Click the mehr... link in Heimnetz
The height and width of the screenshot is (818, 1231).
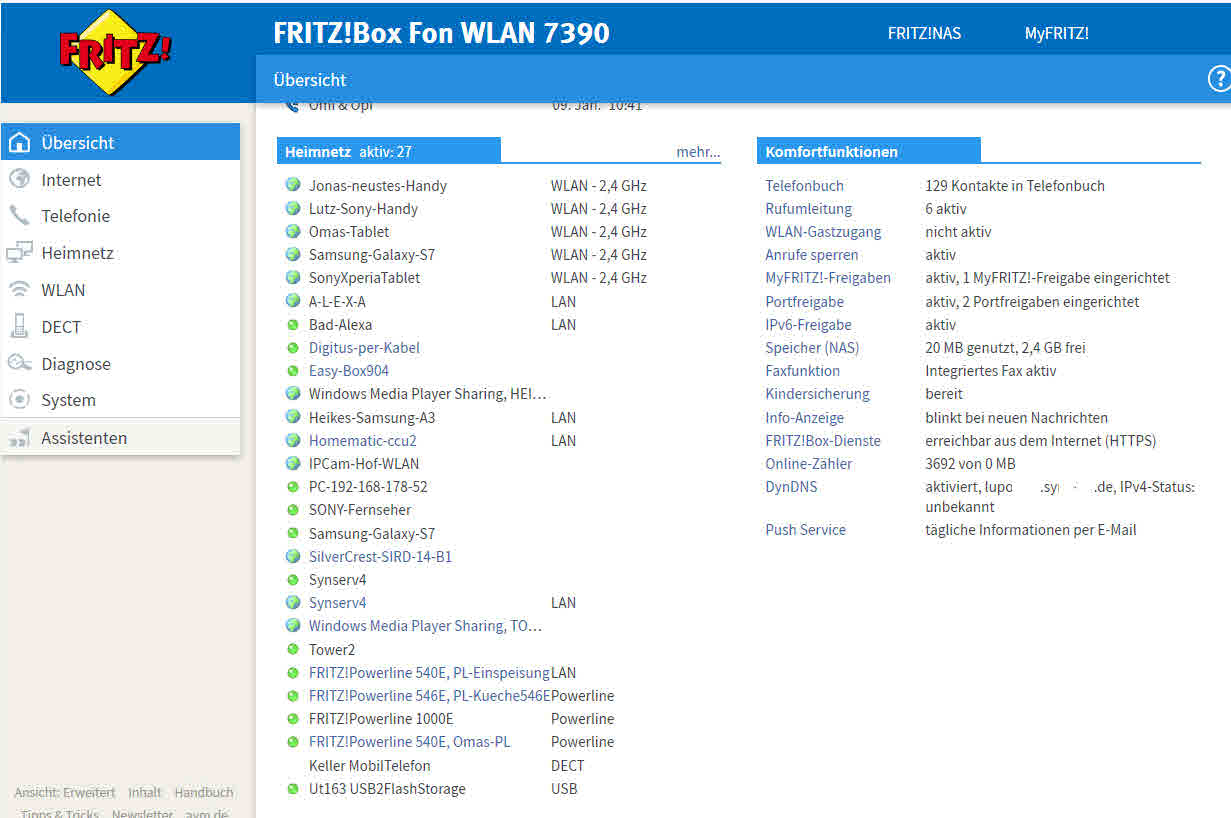point(698,152)
